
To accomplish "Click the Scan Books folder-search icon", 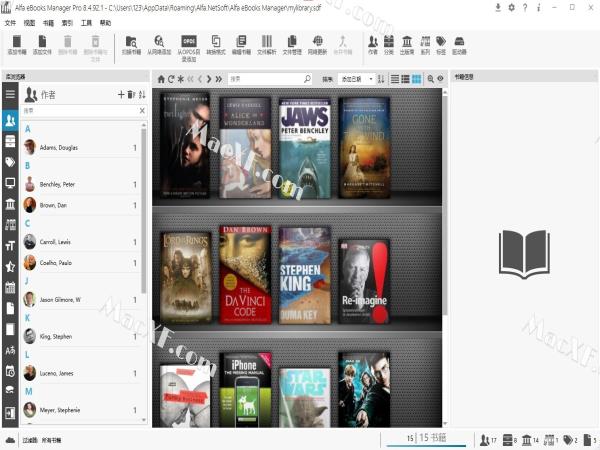I will point(131,41).
